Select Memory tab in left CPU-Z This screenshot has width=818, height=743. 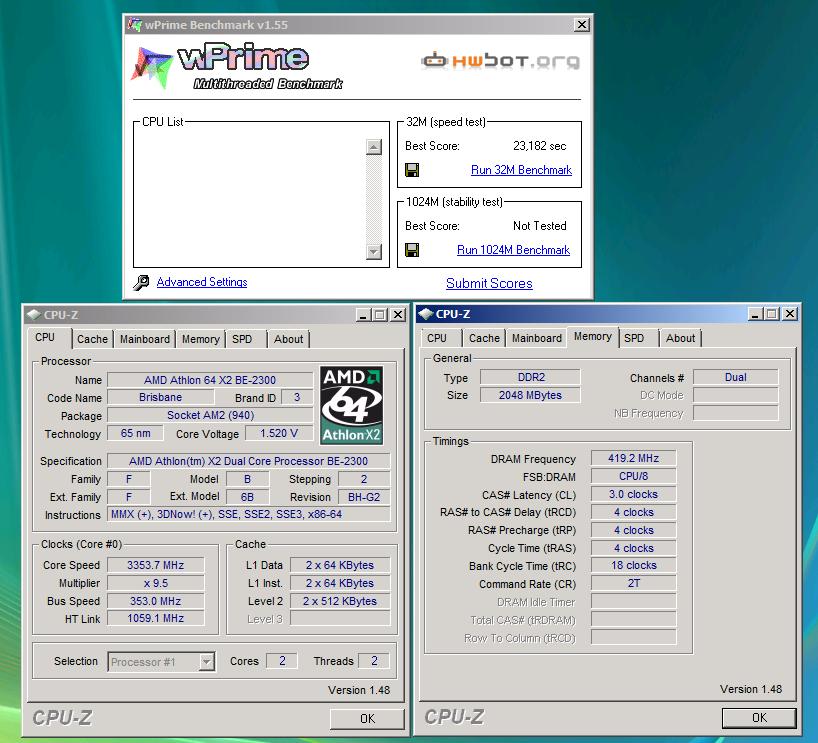(200, 339)
